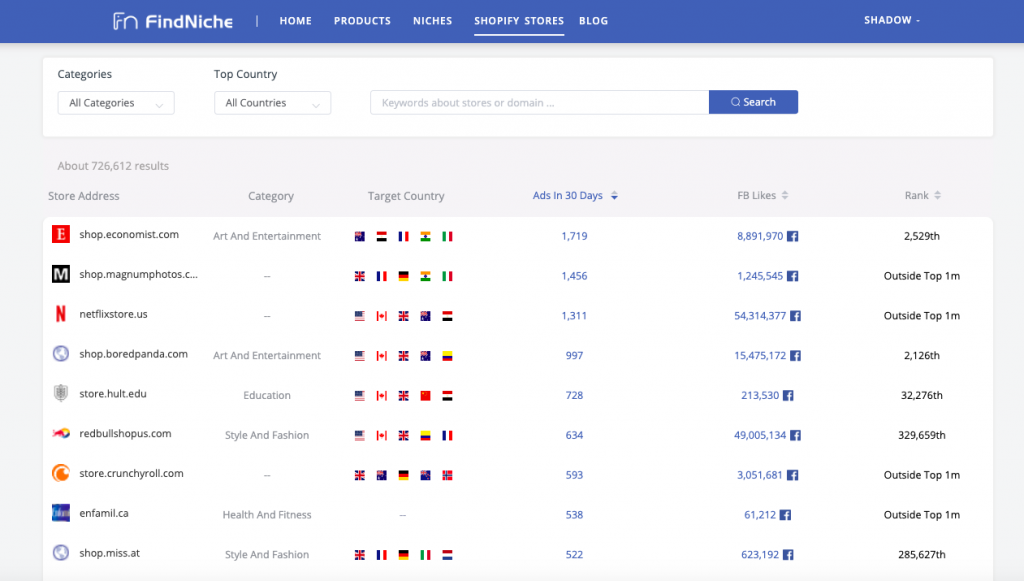This screenshot has width=1024, height=581.
Task: Open the BLOG nav item
Action: tap(594, 21)
